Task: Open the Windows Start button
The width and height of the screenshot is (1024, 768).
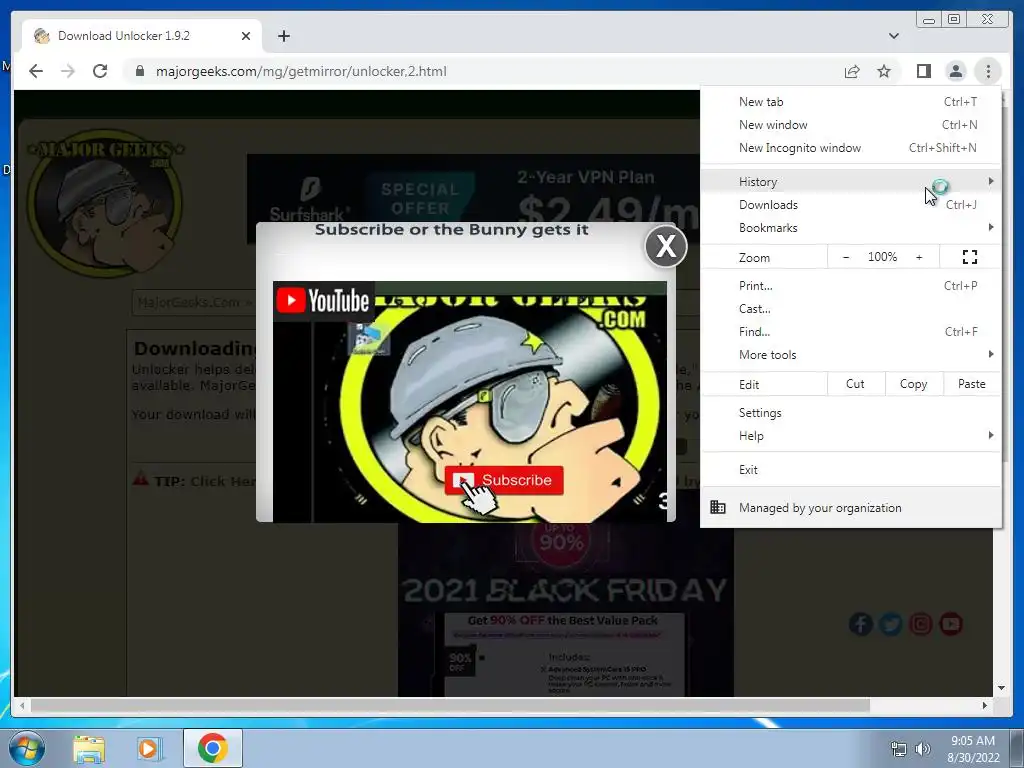Action: pos(27,748)
